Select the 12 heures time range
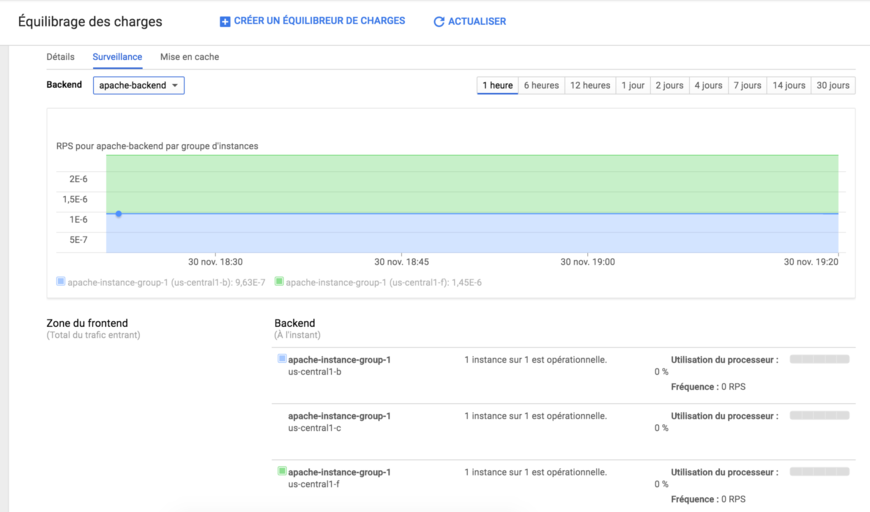This screenshot has width=870, height=512. point(590,85)
